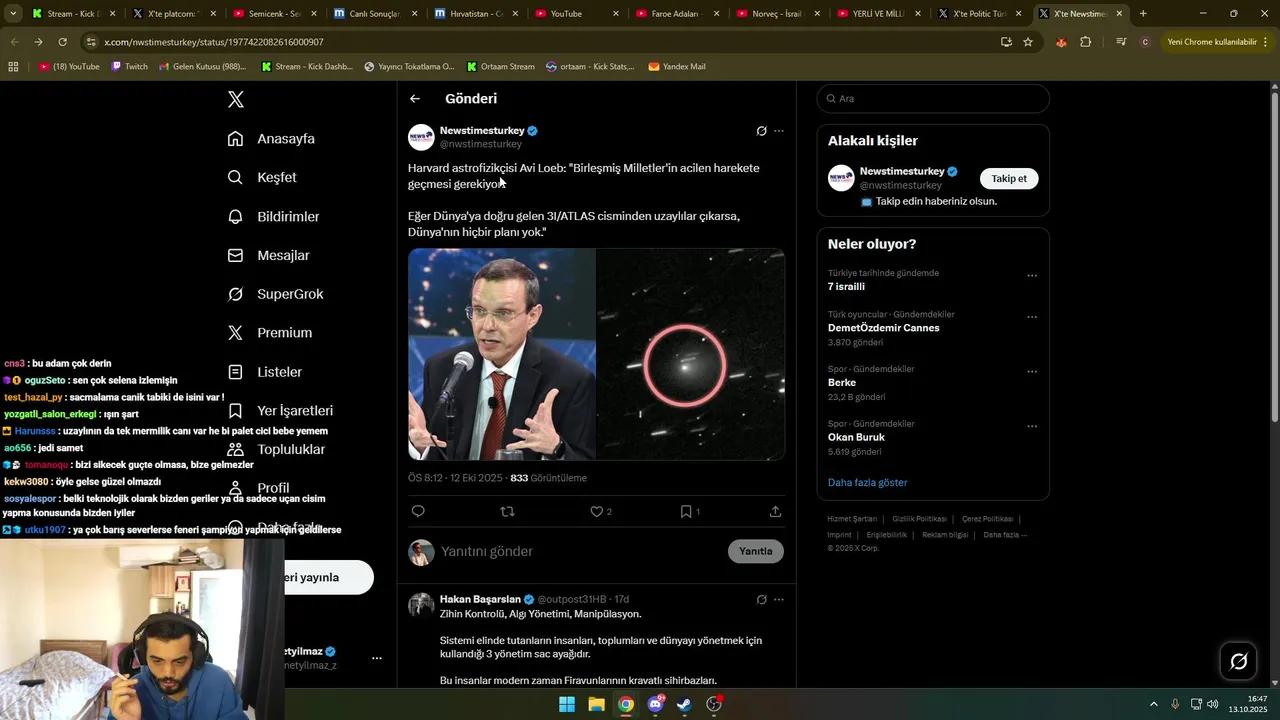Open Mesajlar messages

pyautogui.click(x=268, y=255)
